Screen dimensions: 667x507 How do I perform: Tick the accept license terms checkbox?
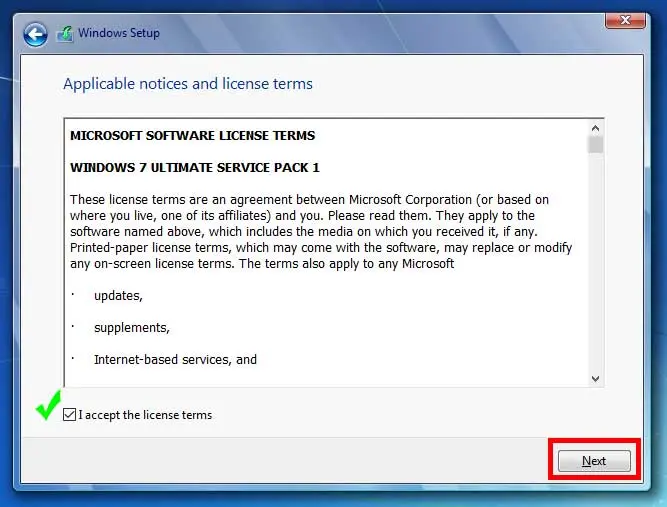[69, 415]
